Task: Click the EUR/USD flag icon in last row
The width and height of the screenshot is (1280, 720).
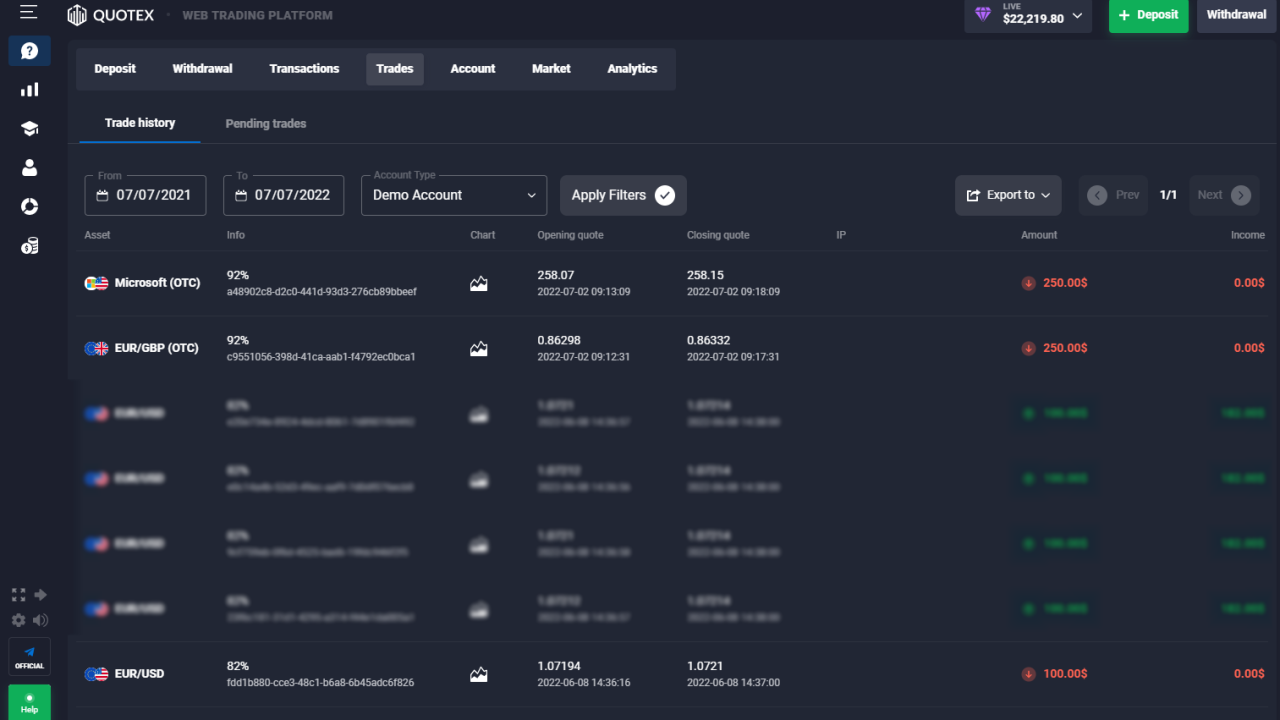Action: (96, 674)
